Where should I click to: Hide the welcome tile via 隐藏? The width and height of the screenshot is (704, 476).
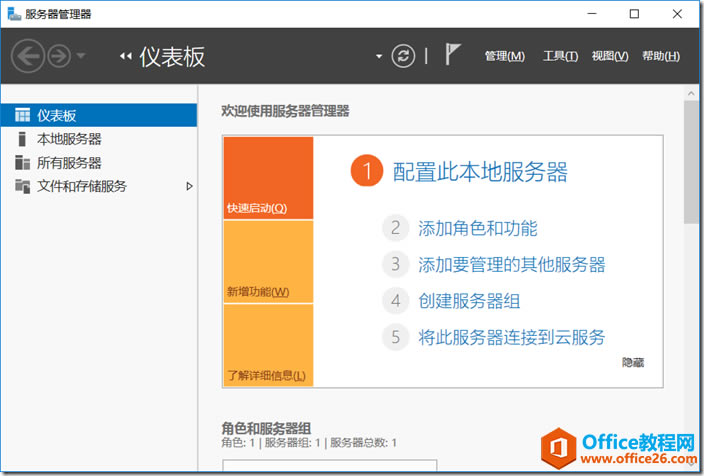point(633,362)
